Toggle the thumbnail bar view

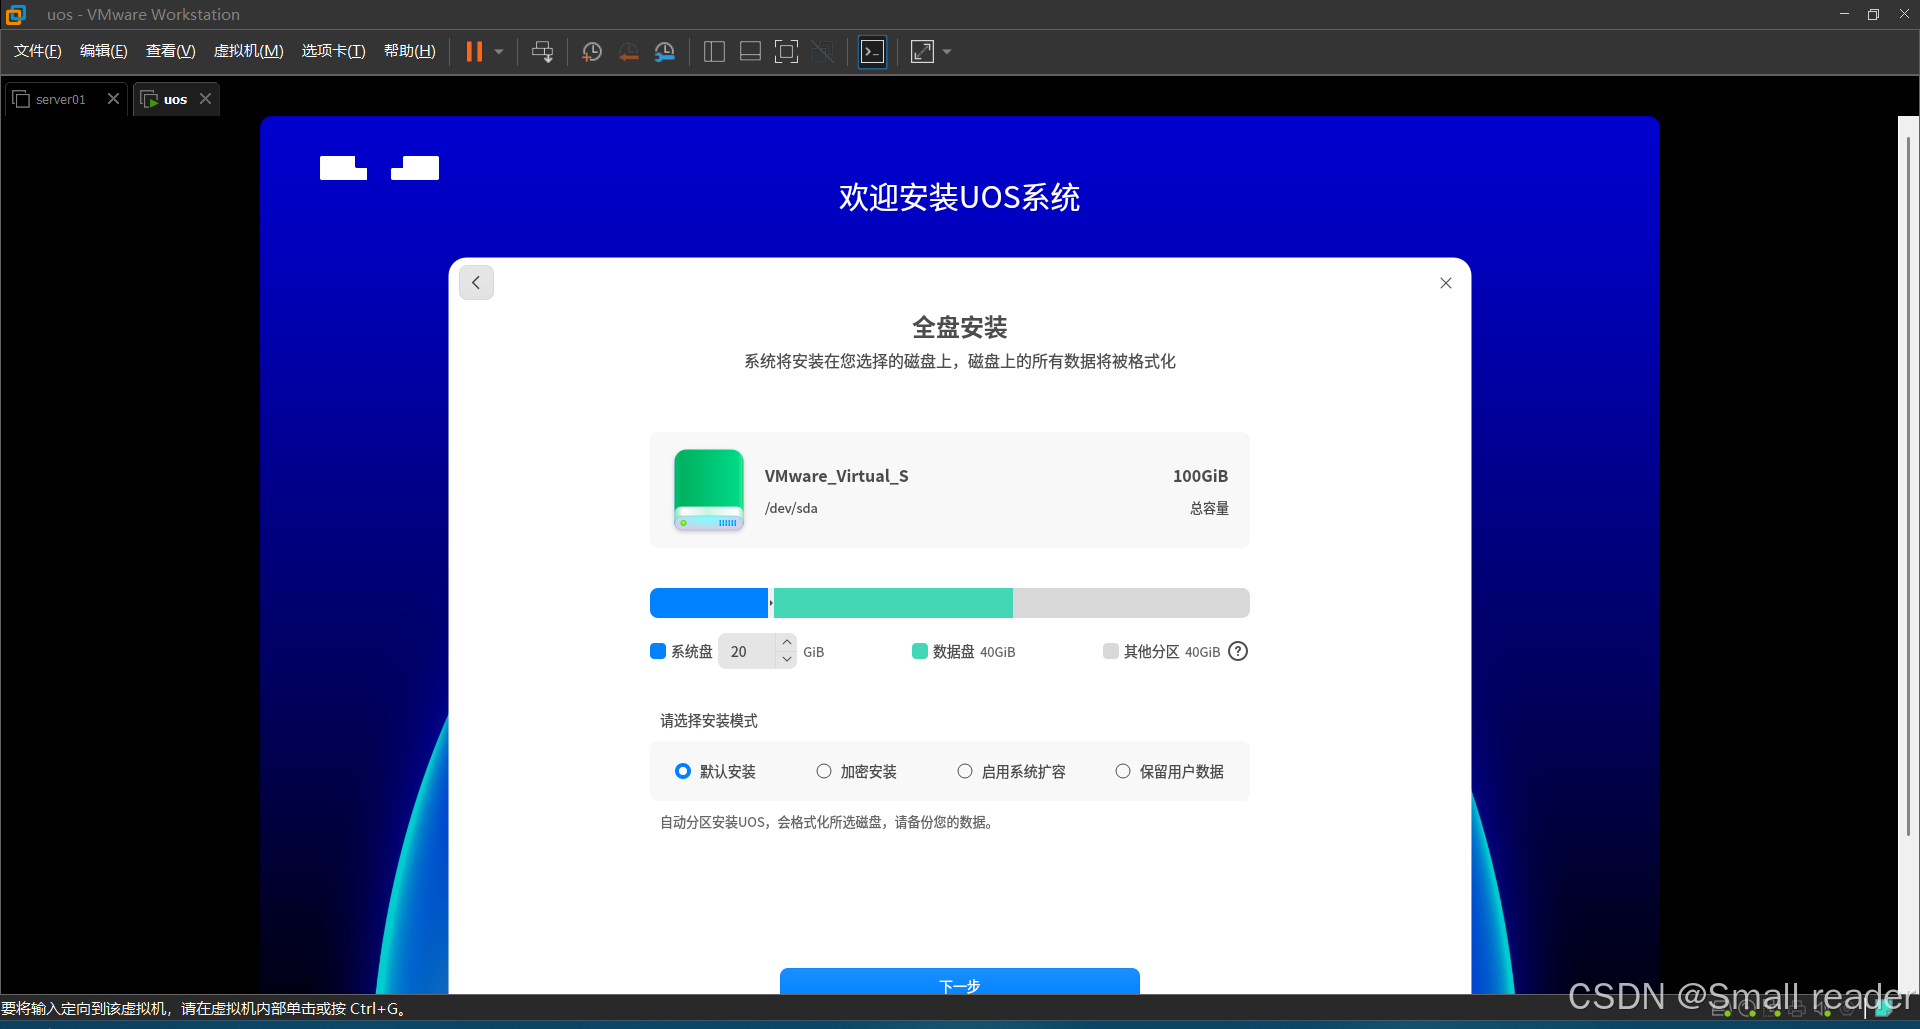click(x=750, y=51)
